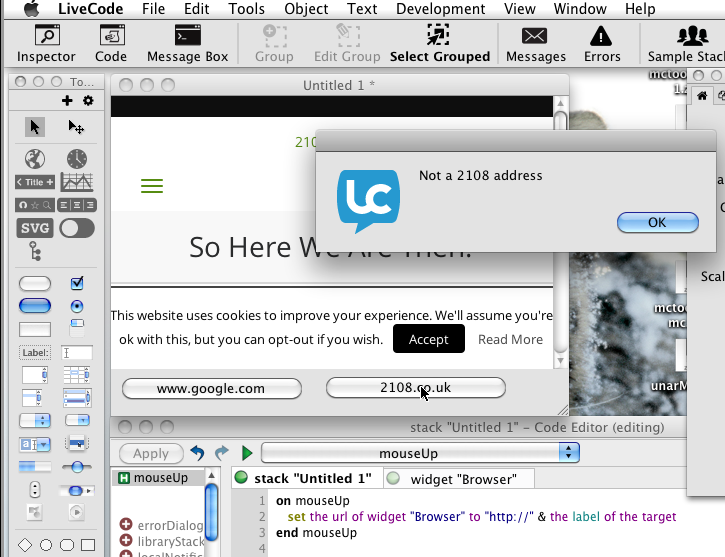
Task: Open Sample Stacks from the toolbar
Action: [687, 43]
